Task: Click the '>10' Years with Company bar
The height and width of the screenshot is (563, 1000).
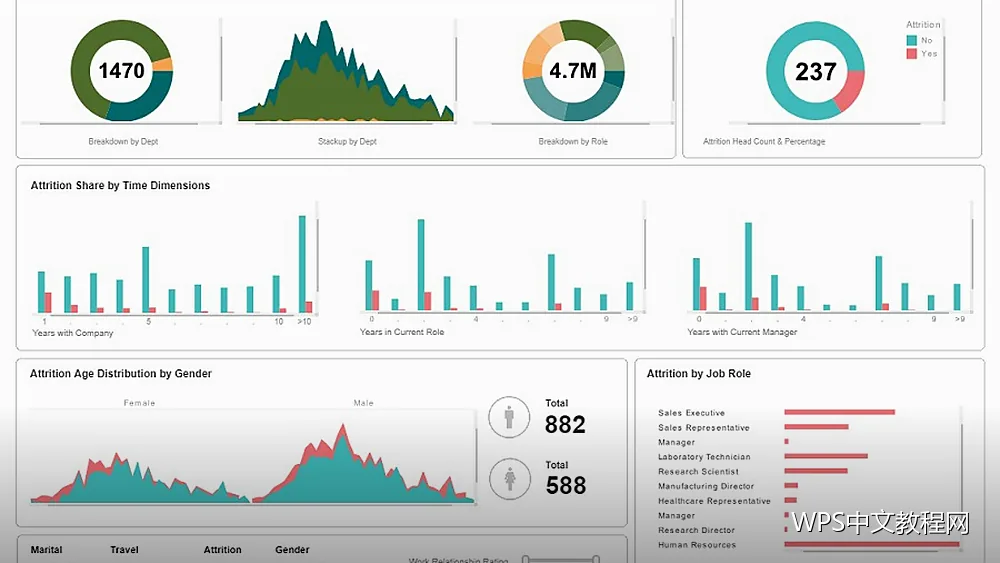Action: pos(302,264)
